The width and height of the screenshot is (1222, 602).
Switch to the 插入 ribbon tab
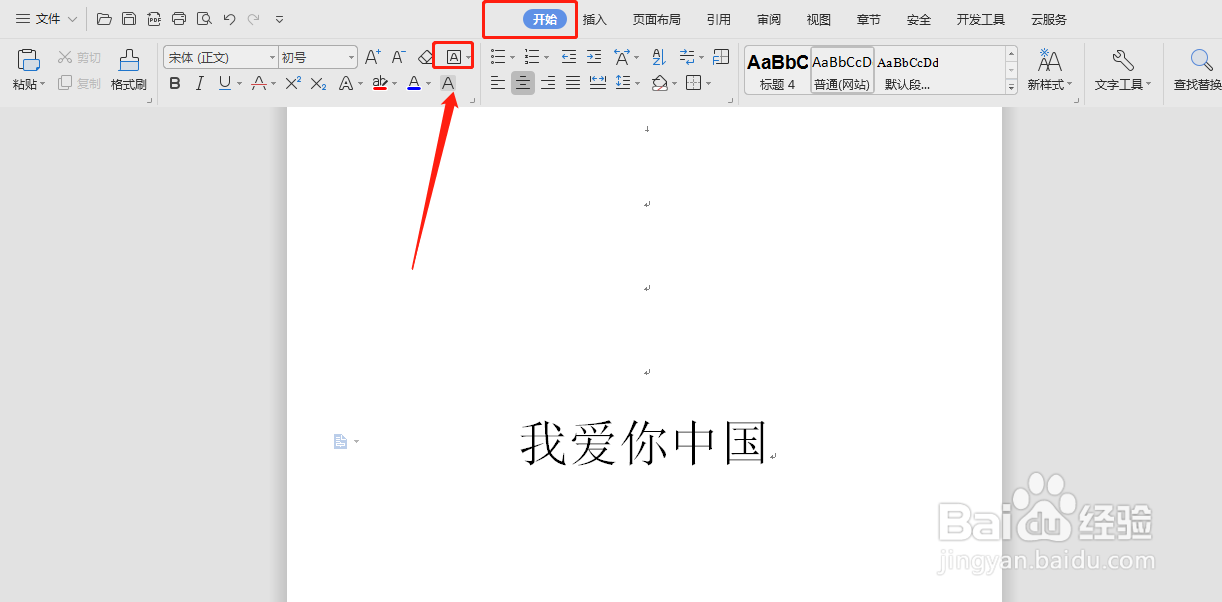[x=595, y=18]
